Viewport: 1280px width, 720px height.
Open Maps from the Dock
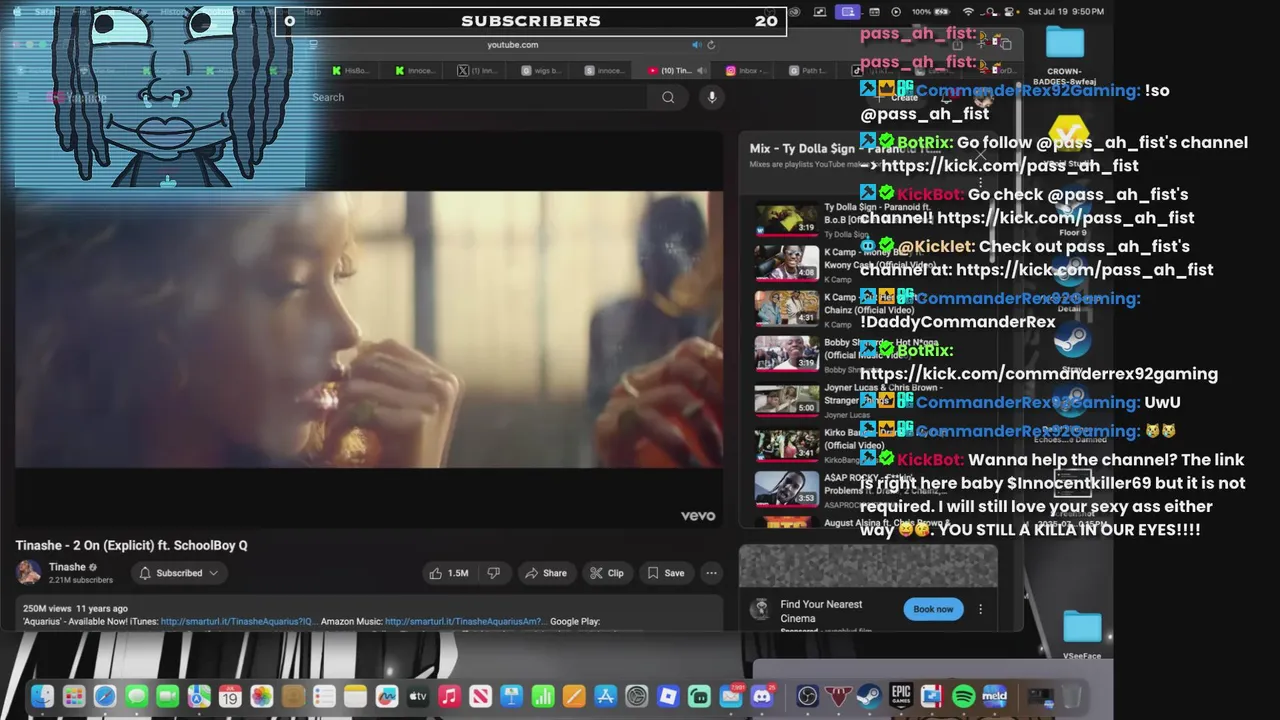point(199,696)
